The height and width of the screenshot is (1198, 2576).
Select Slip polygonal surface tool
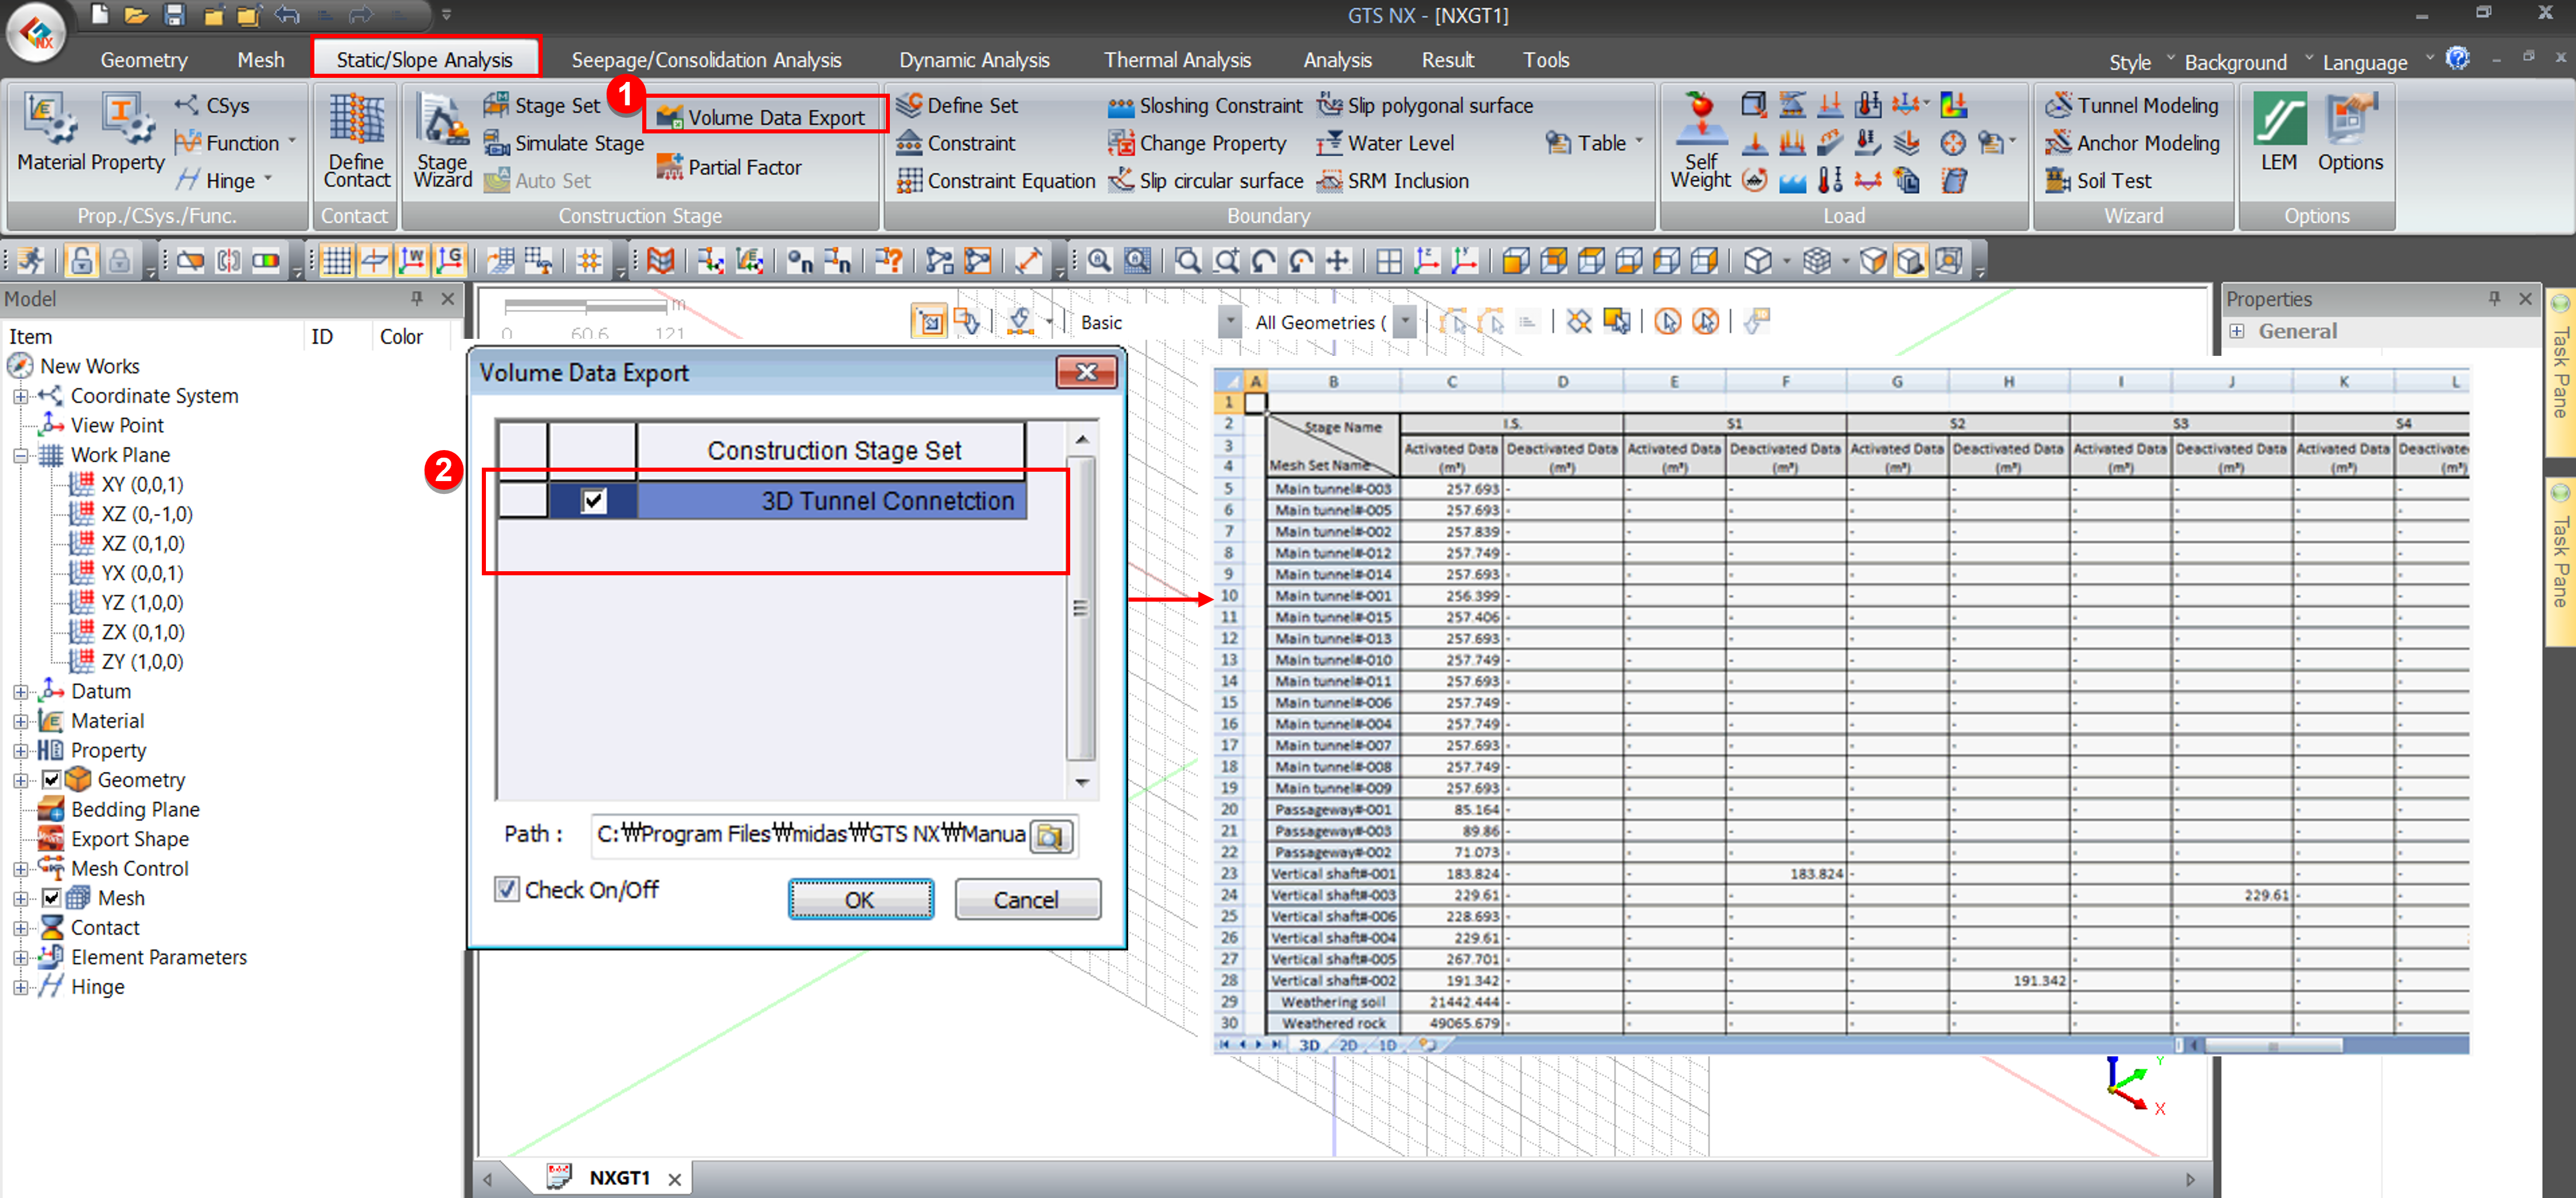click(x=1425, y=105)
